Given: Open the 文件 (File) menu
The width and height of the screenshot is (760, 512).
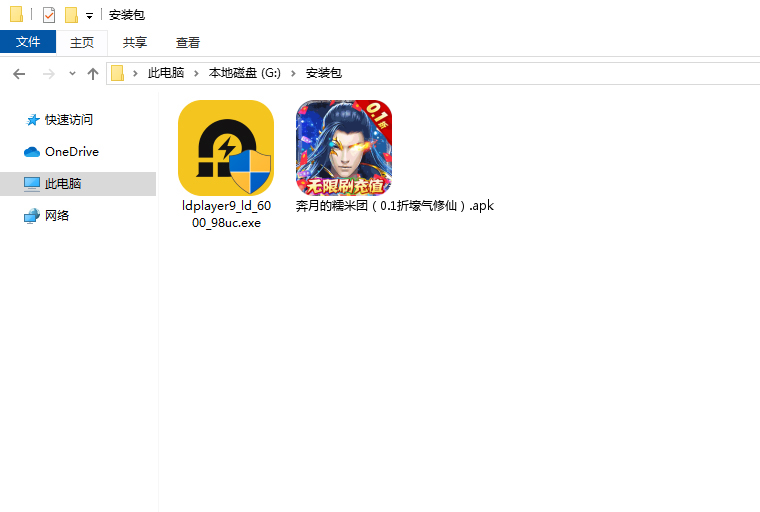Looking at the screenshot, I should [x=28, y=42].
